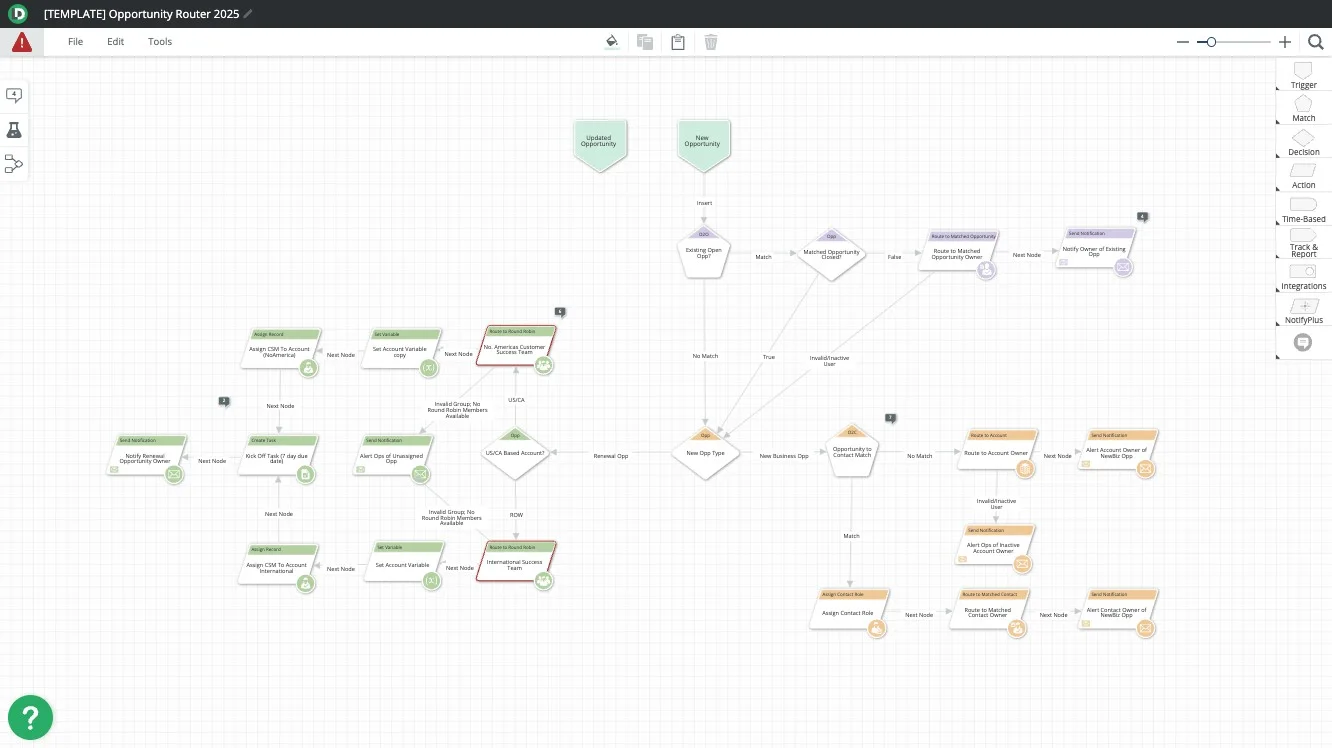Click the flow diagram sidebar icon
The image size is (1332, 748).
click(x=14, y=164)
